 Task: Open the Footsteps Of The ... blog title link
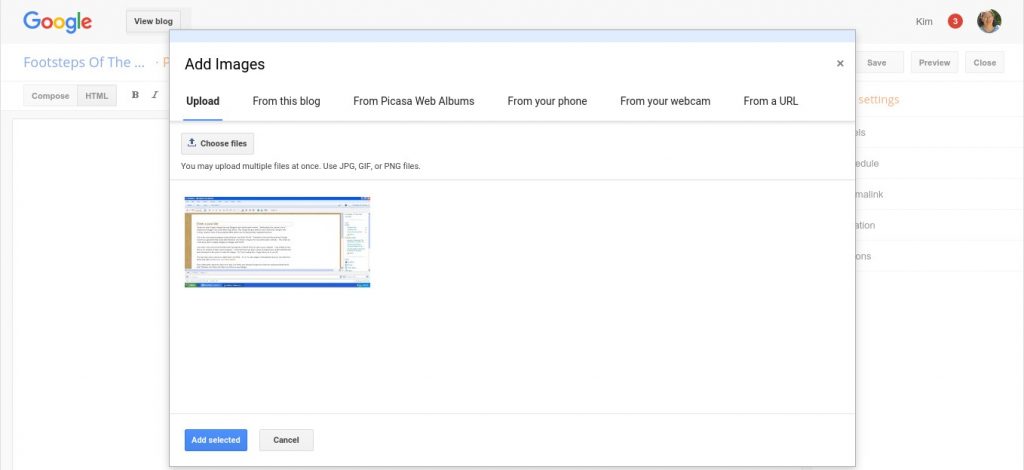(x=84, y=63)
